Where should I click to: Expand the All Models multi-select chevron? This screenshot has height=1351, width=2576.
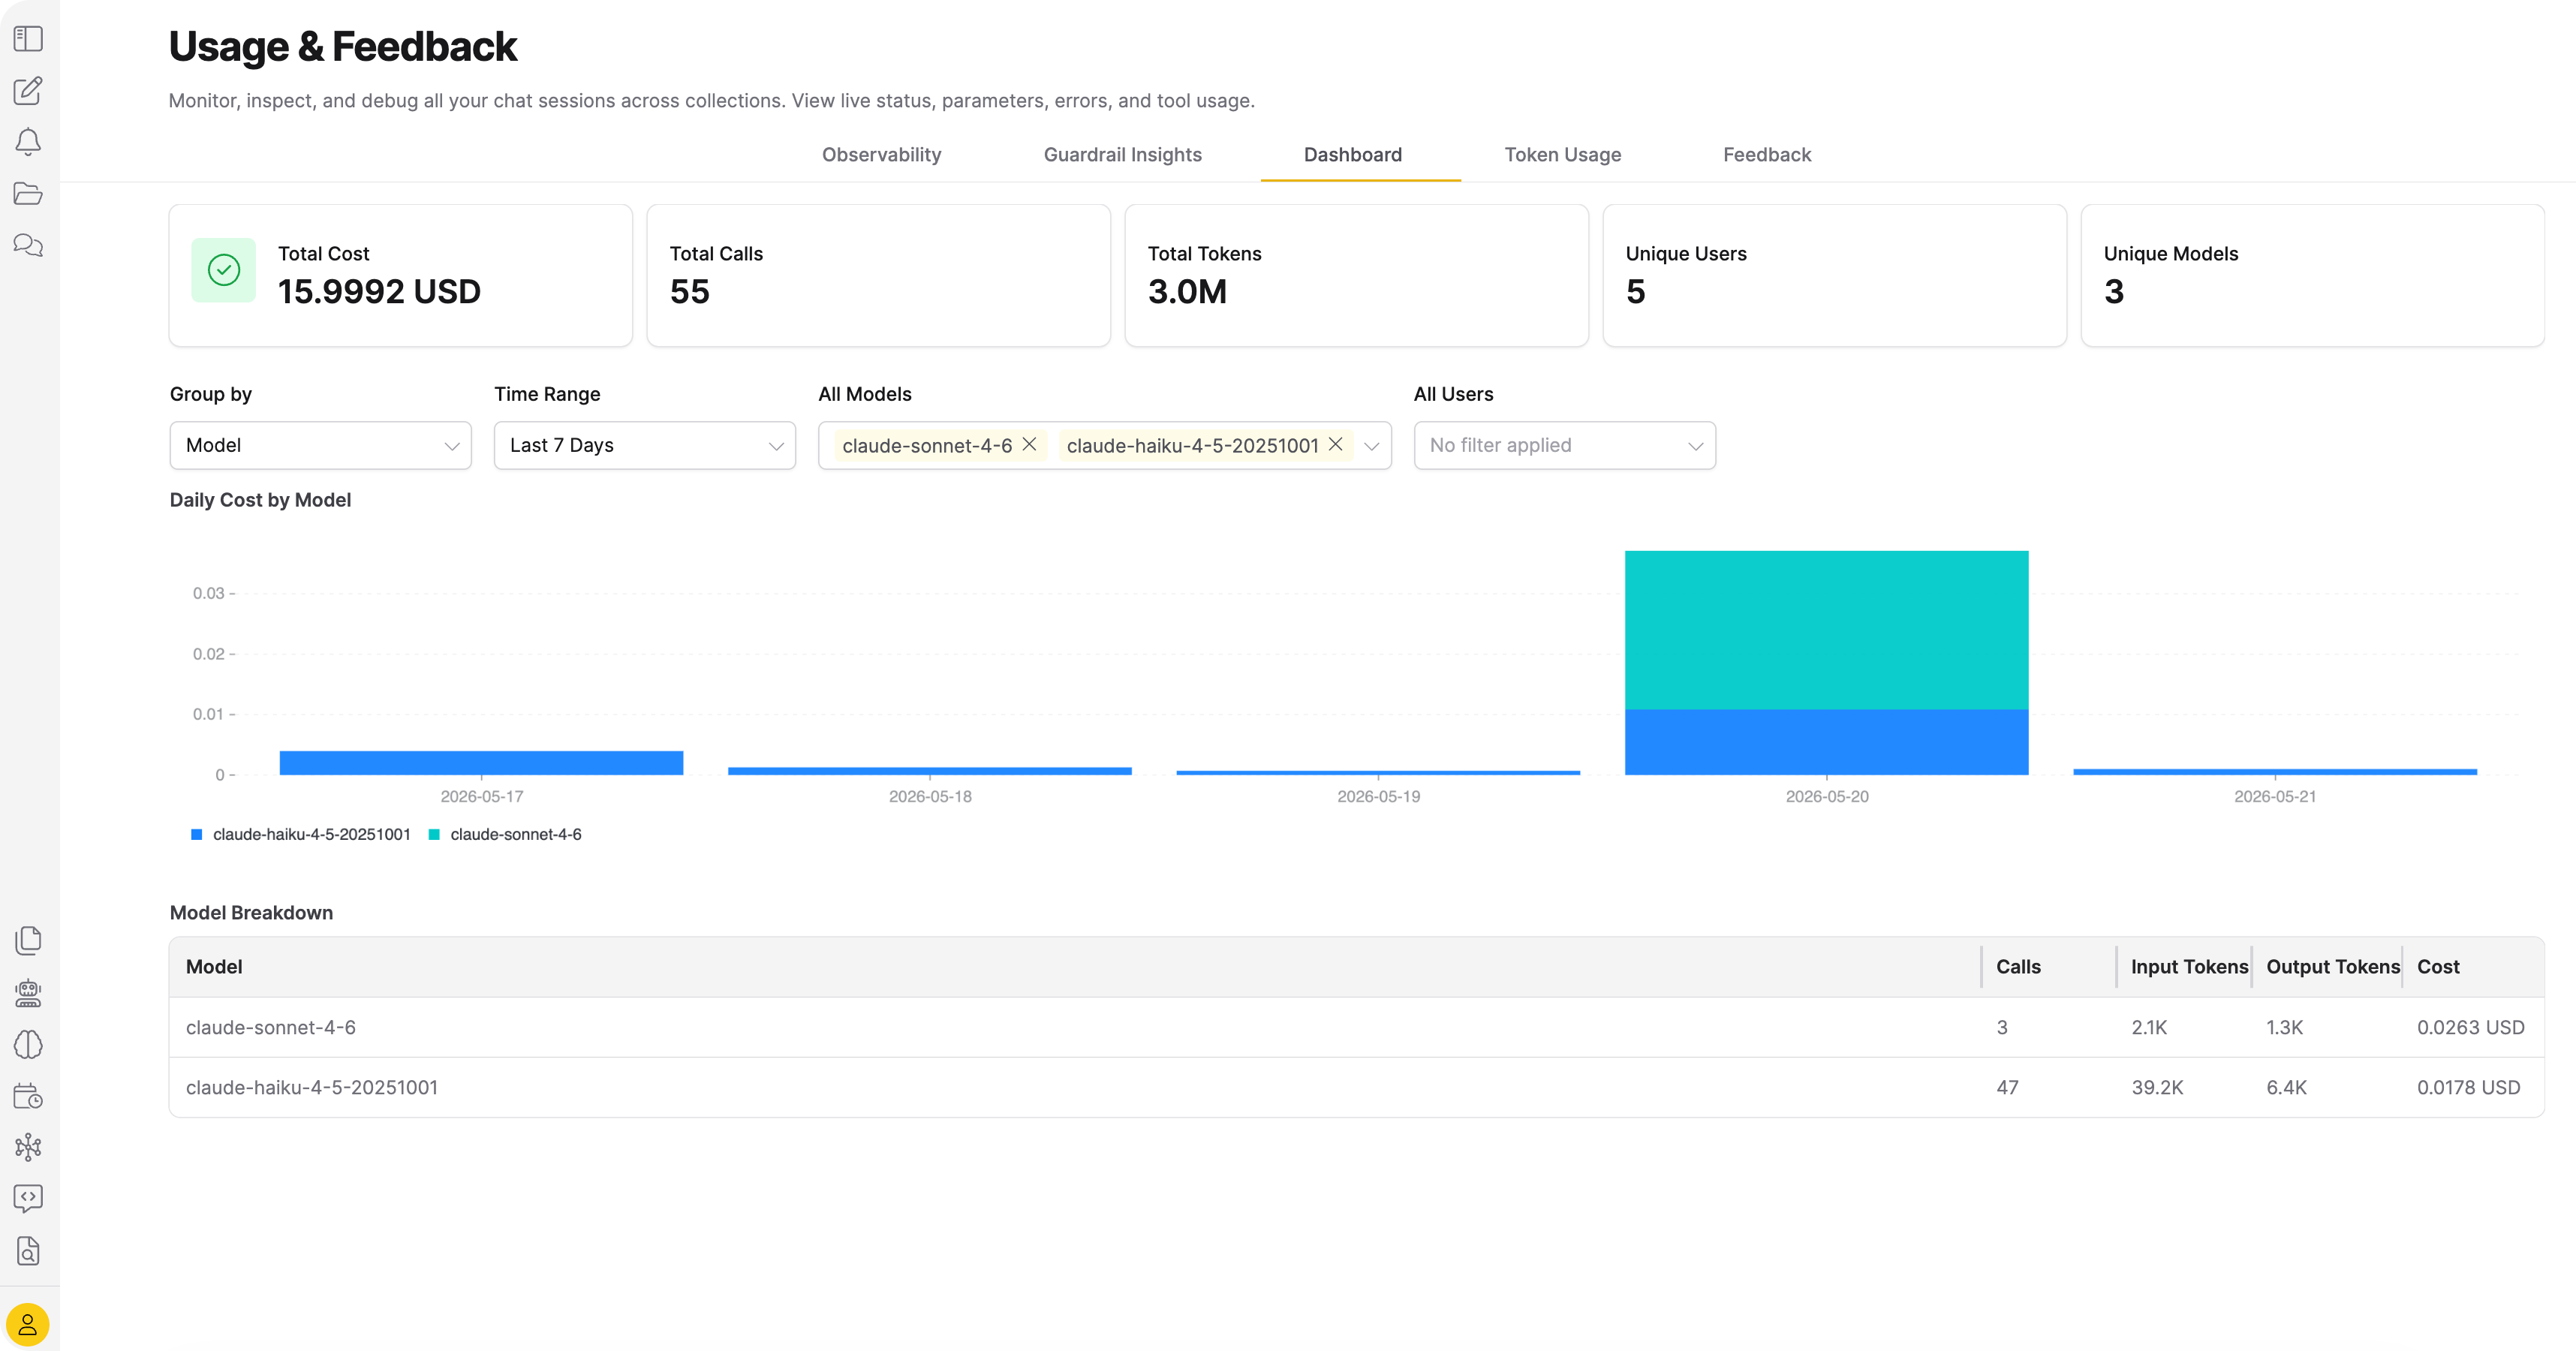coord(1371,446)
